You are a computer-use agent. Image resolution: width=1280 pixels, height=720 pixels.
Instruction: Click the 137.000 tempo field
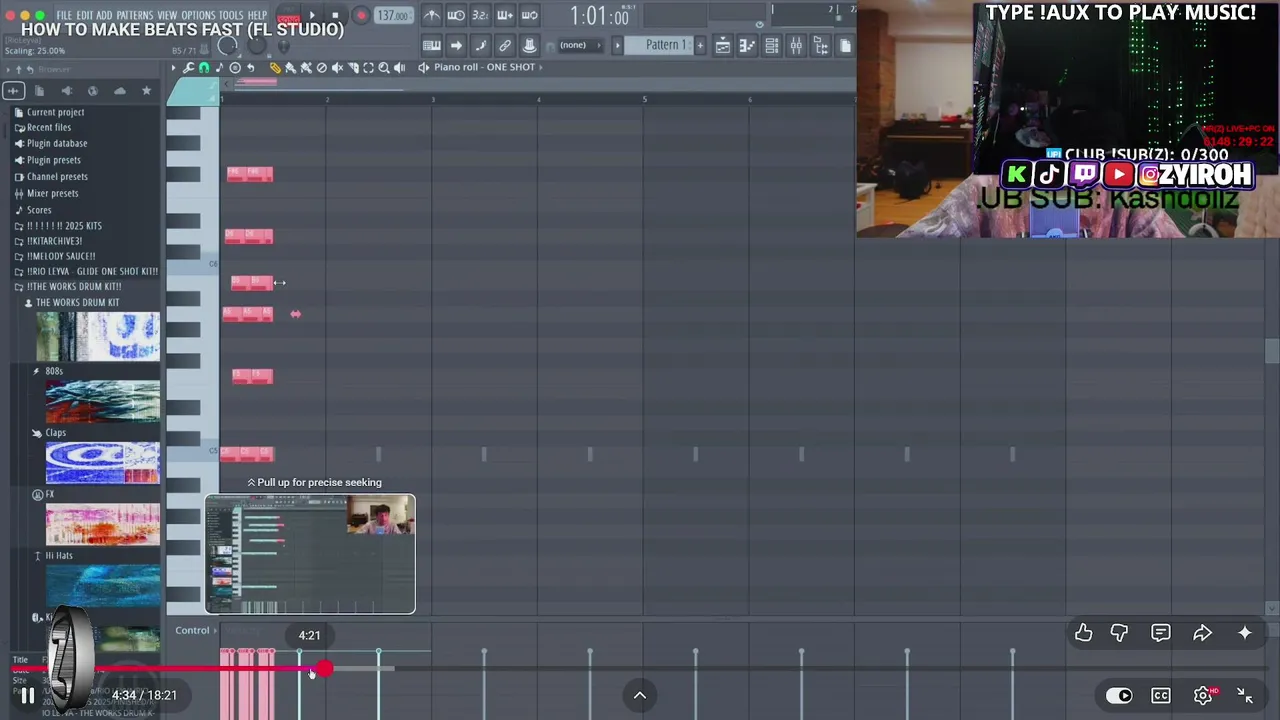coord(393,15)
